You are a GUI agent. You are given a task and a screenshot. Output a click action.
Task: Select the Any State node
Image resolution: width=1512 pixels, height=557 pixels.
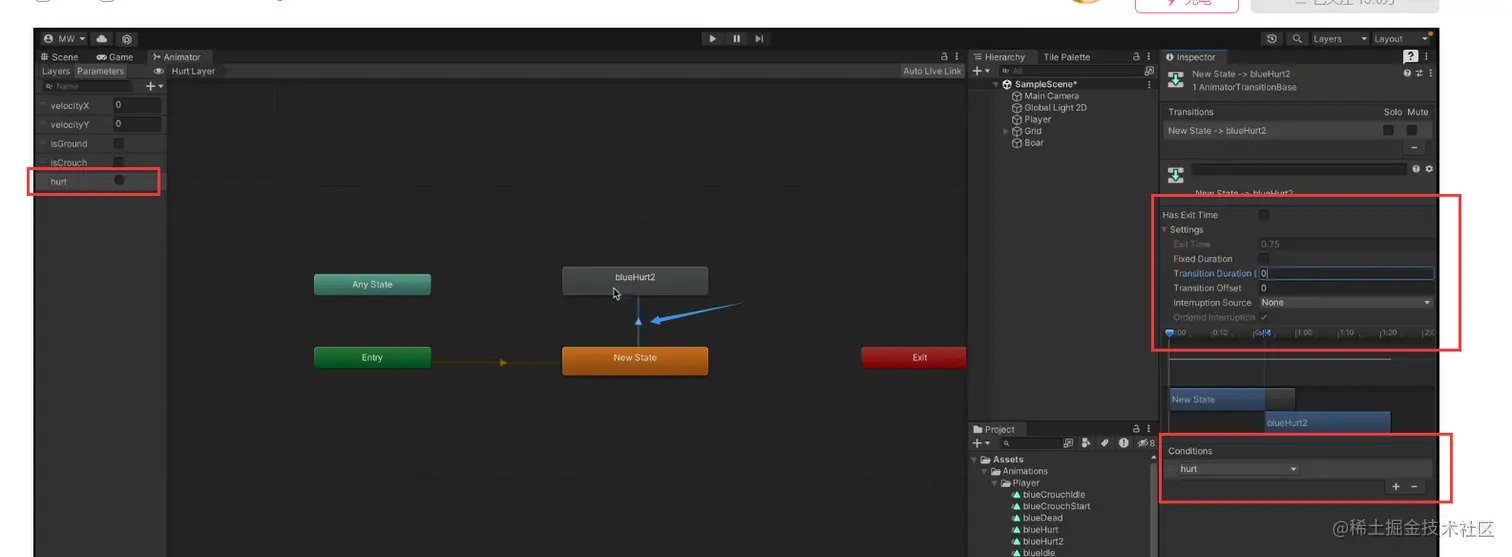coord(372,285)
